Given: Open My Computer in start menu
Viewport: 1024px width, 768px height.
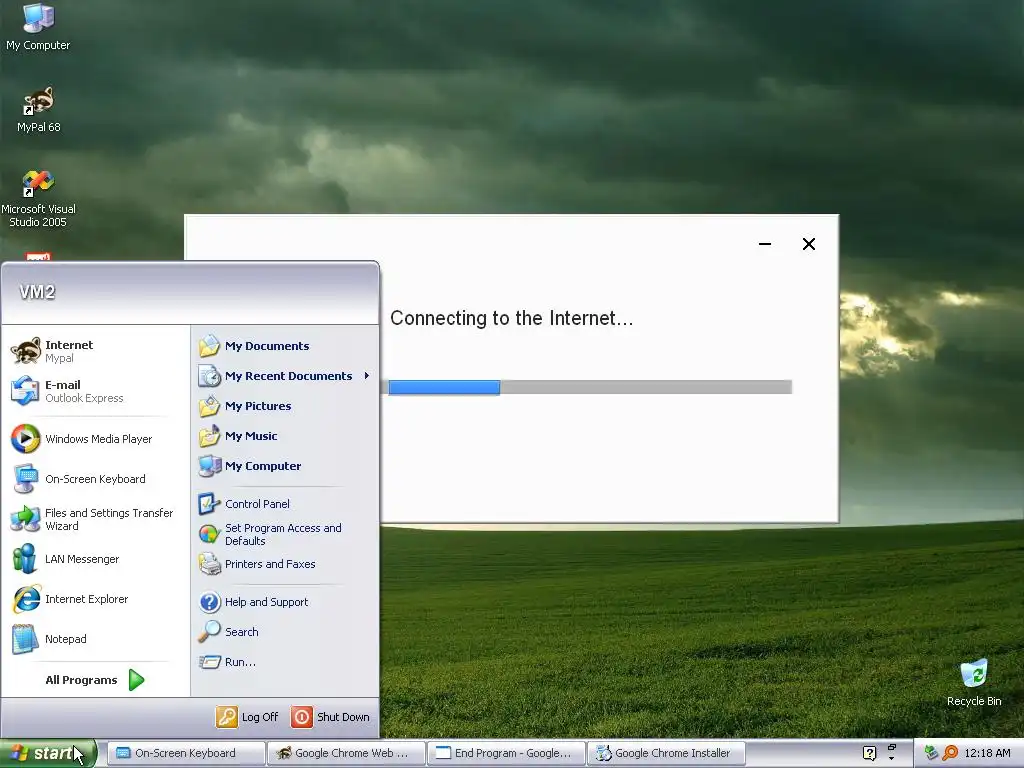Looking at the screenshot, I should pos(285,466).
